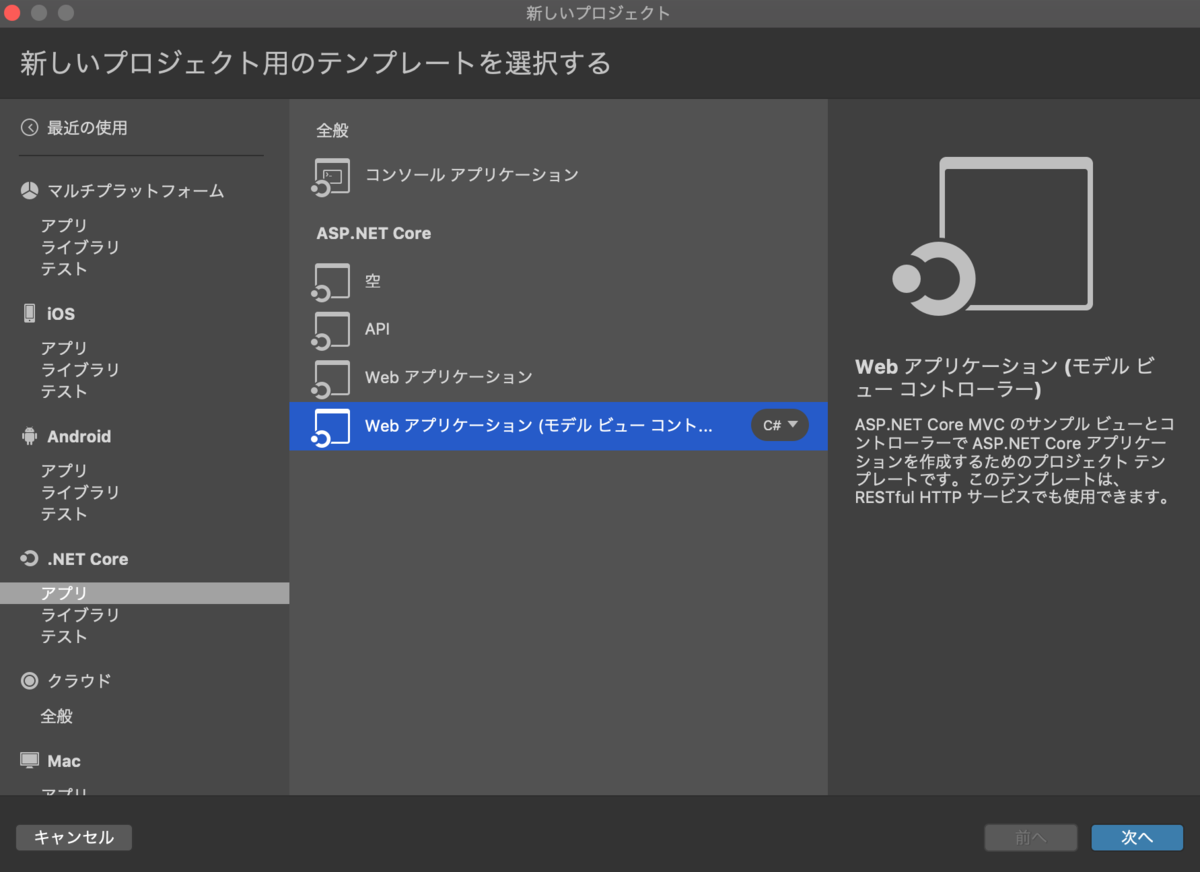Click the キャンセル button
Viewport: 1200px width, 872px height.
pos(73,838)
